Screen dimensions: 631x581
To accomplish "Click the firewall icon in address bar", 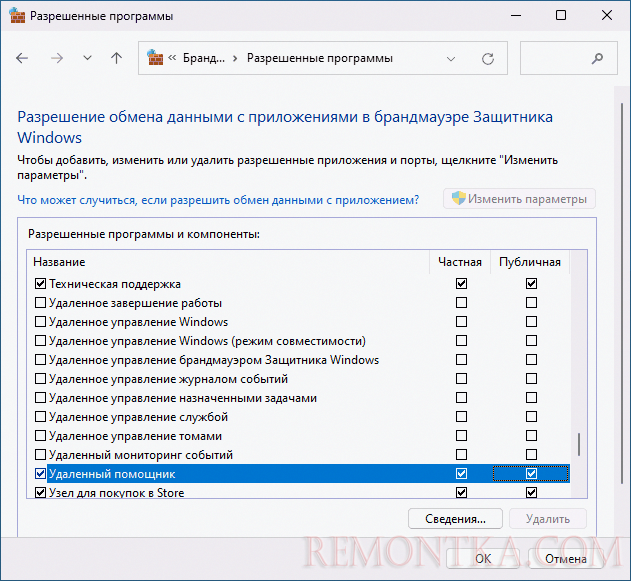I will point(155,58).
